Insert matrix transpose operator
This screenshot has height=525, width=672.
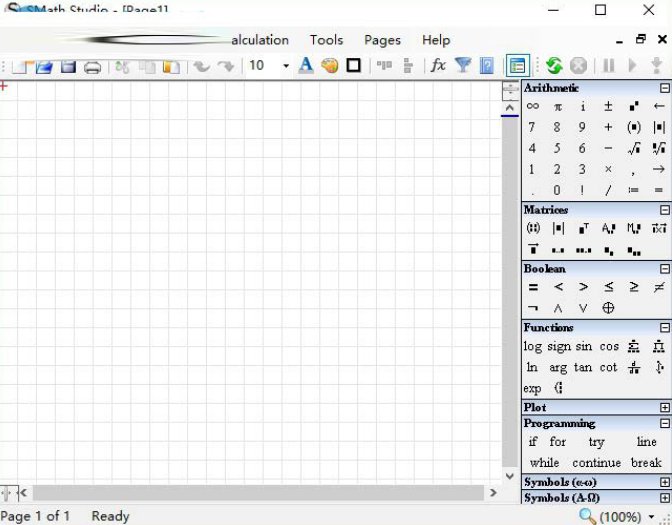[x=583, y=229]
